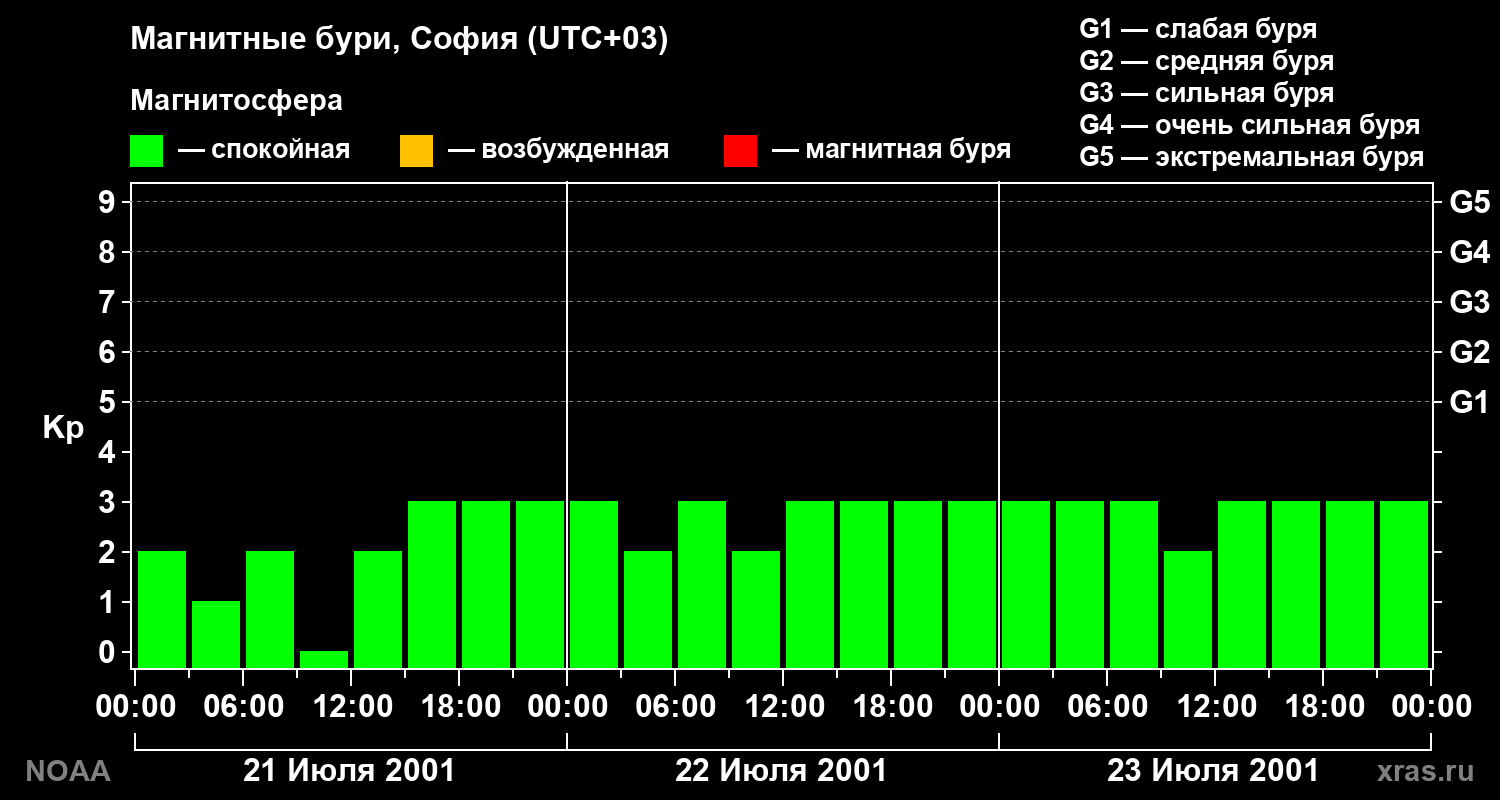Click the red магнитная буря legend swatch
1500x800 pixels.
pyautogui.click(x=740, y=151)
